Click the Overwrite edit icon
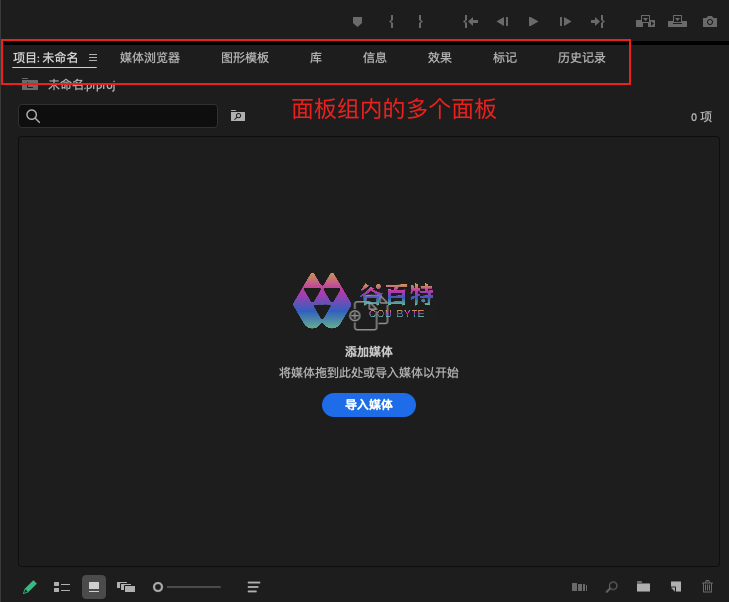Image resolution: width=729 pixels, height=602 pixels. 677,21
